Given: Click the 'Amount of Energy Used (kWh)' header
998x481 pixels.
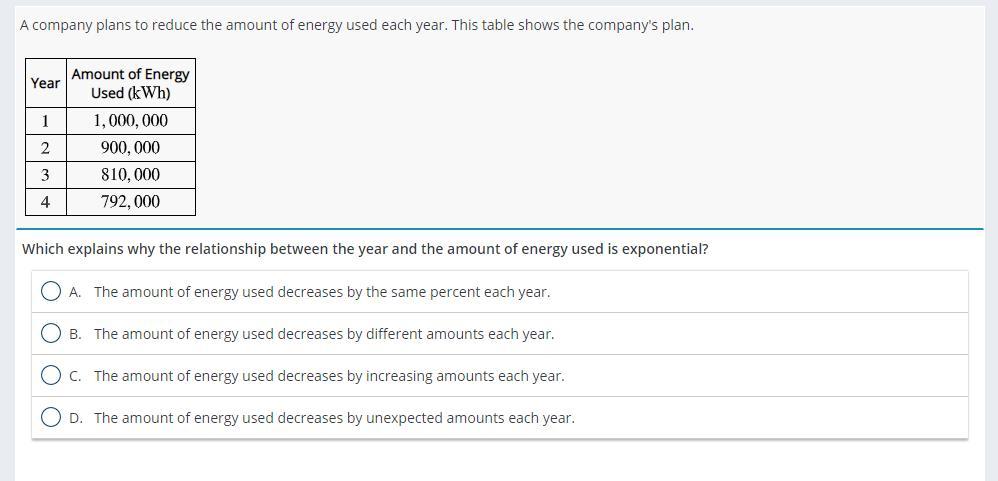Looking at the screenshot, I should pos(130,83).
